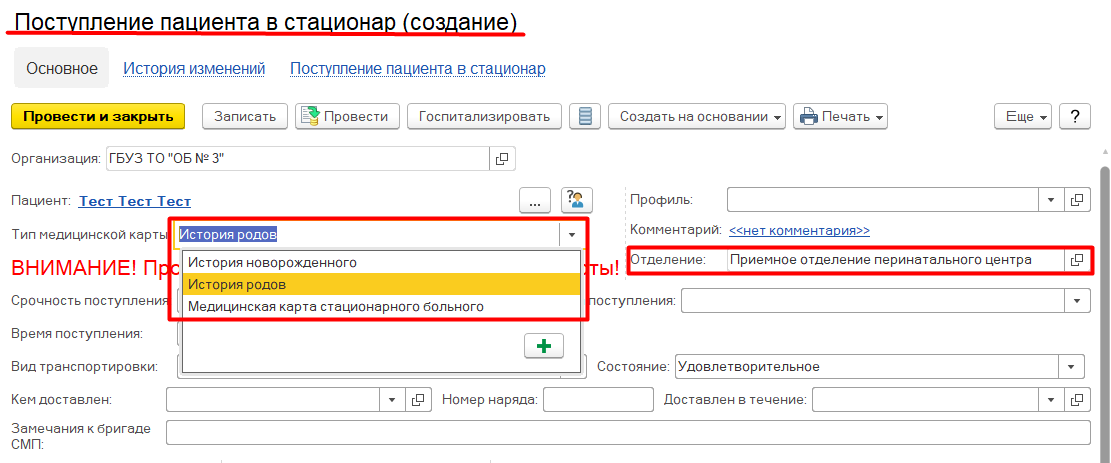The height and width of the screenshot is (463, 1111).
Task: Open the Создать на основании dropdown
Action: [x=699, y=116]
